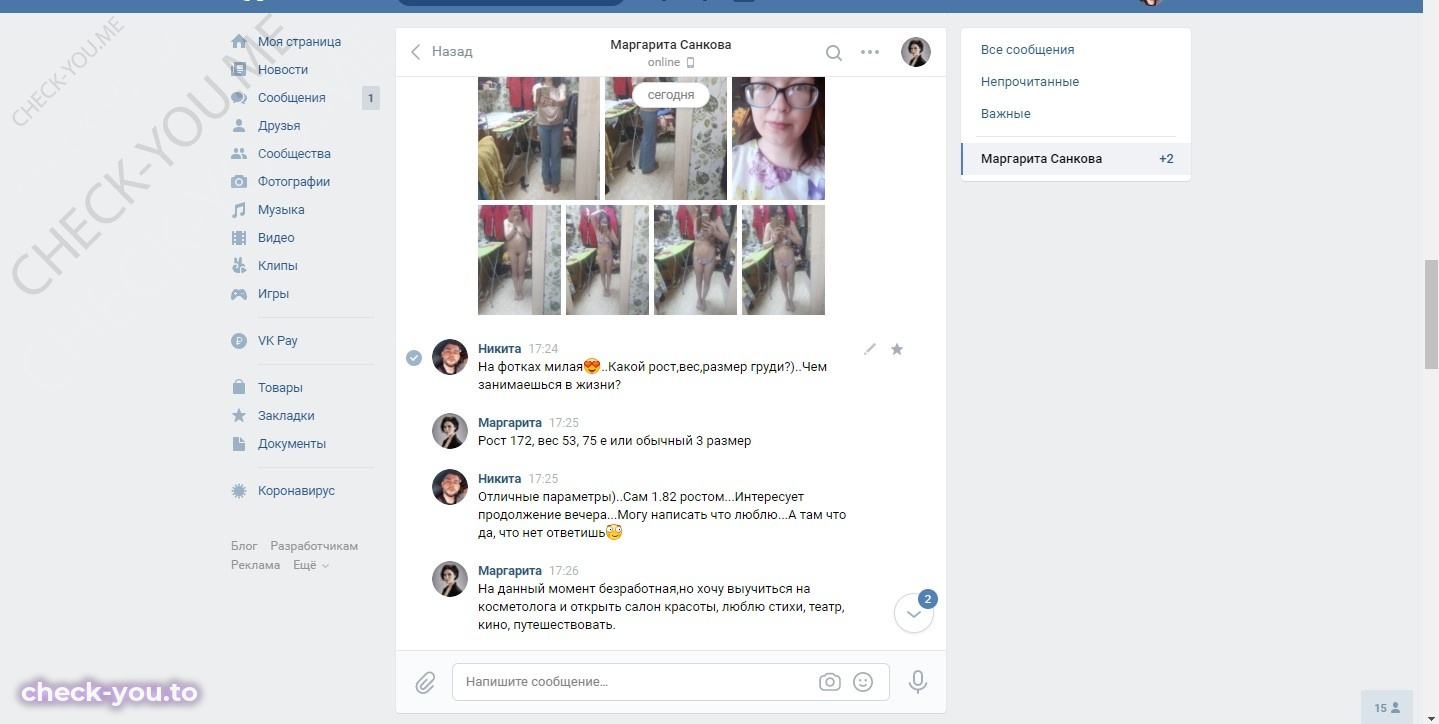Open the Друзья section
Viewport: 1439px width, 724px height.
coord(279,126)
